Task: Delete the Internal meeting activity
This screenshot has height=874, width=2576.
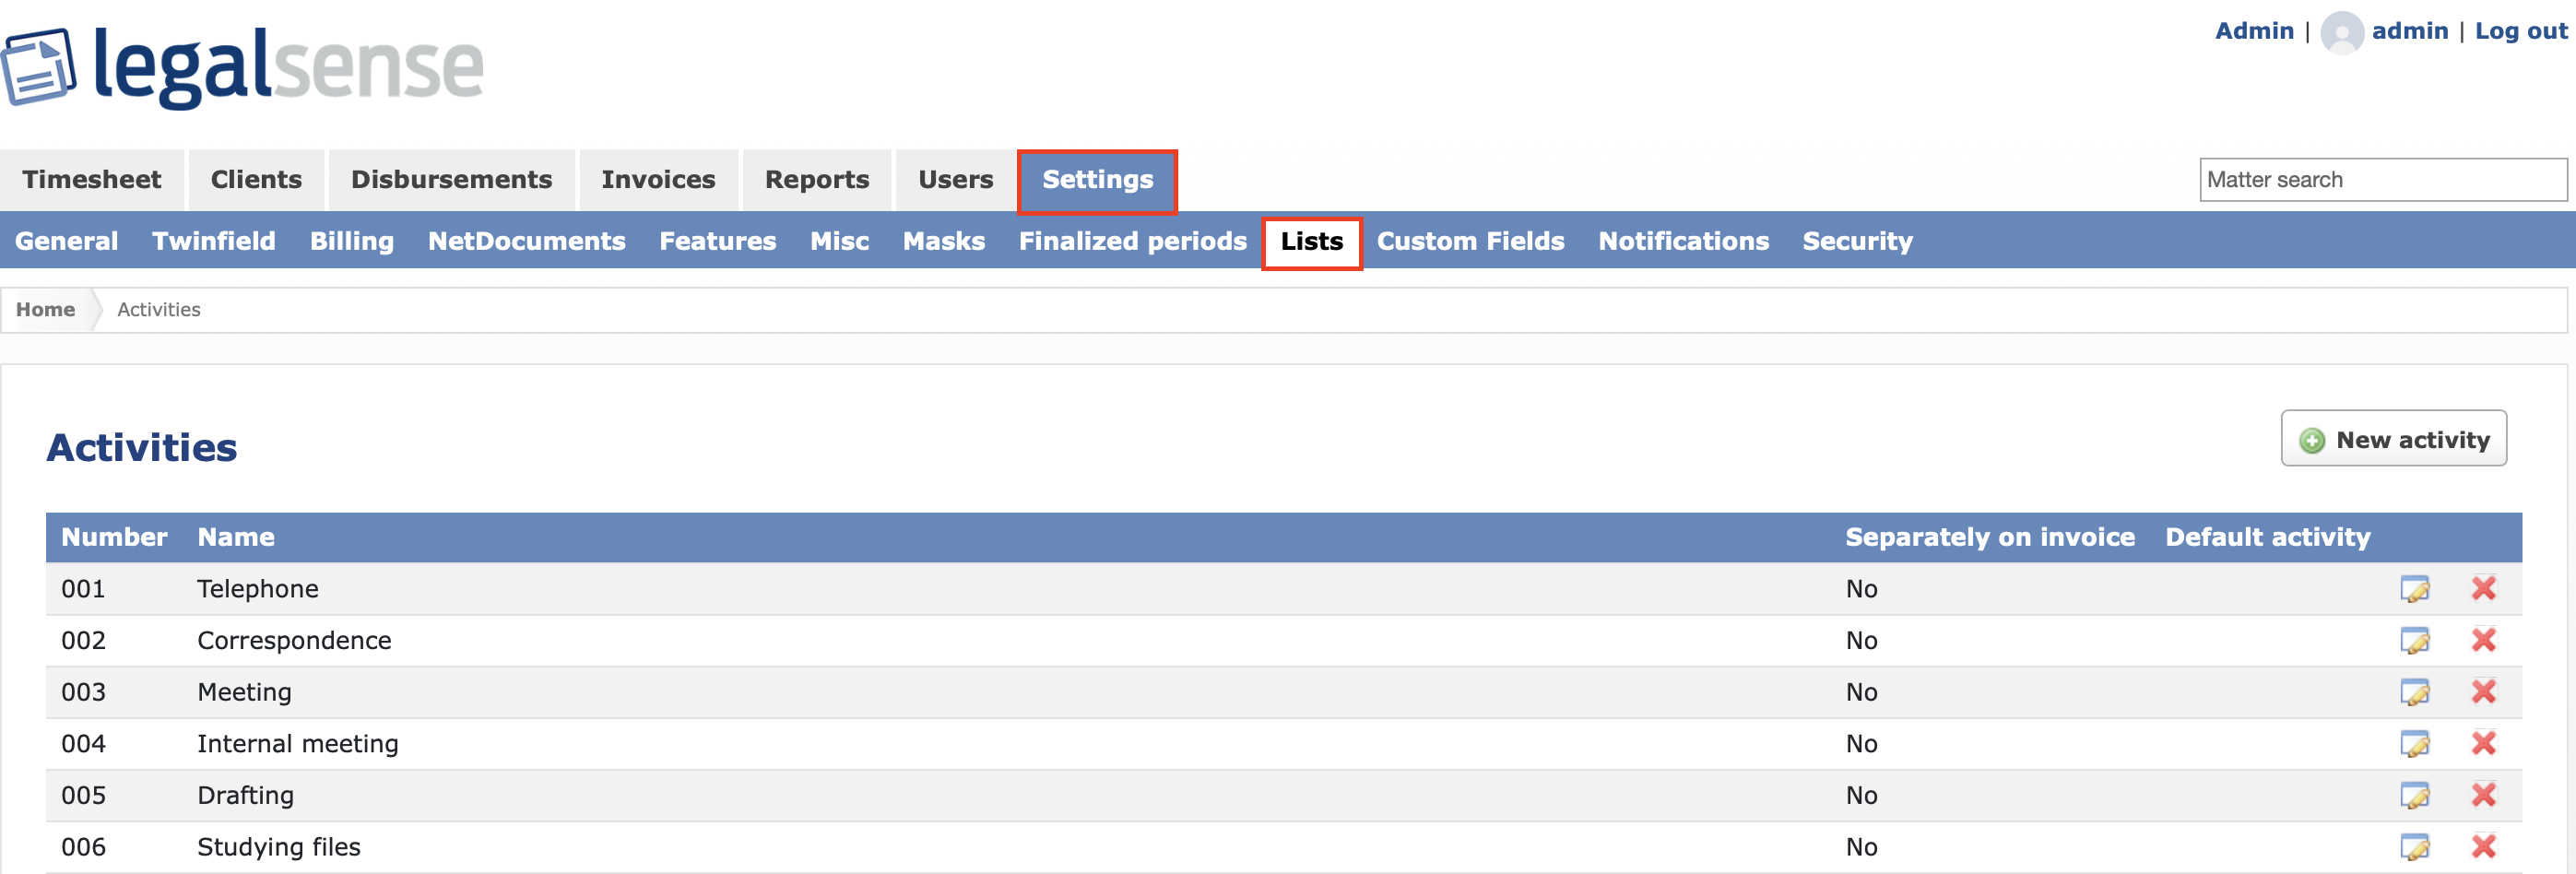Action: point(2483,743)
